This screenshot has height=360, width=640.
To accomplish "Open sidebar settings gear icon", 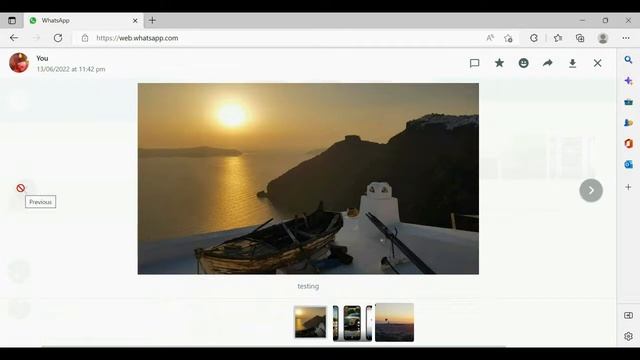I will tap(629, 336).
